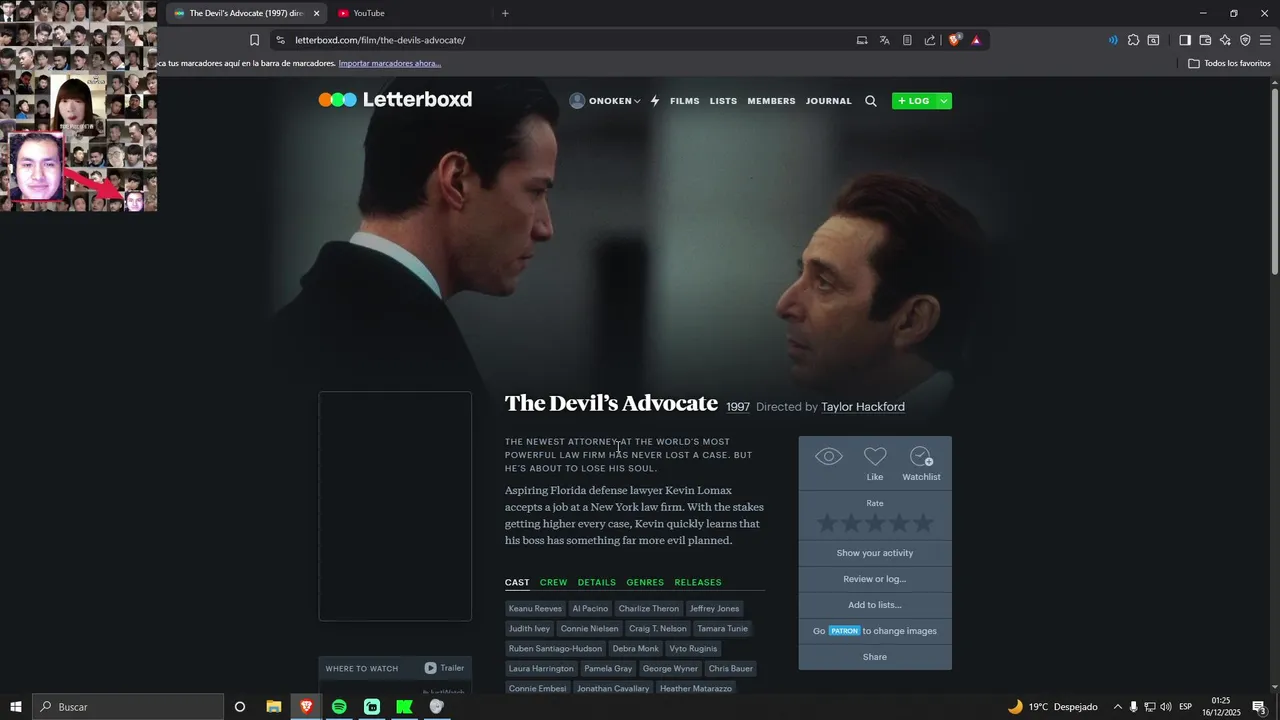This screenshot has width=1280, height=720.
Task: Switch to the CREW tab
Action: pos(553,582)
